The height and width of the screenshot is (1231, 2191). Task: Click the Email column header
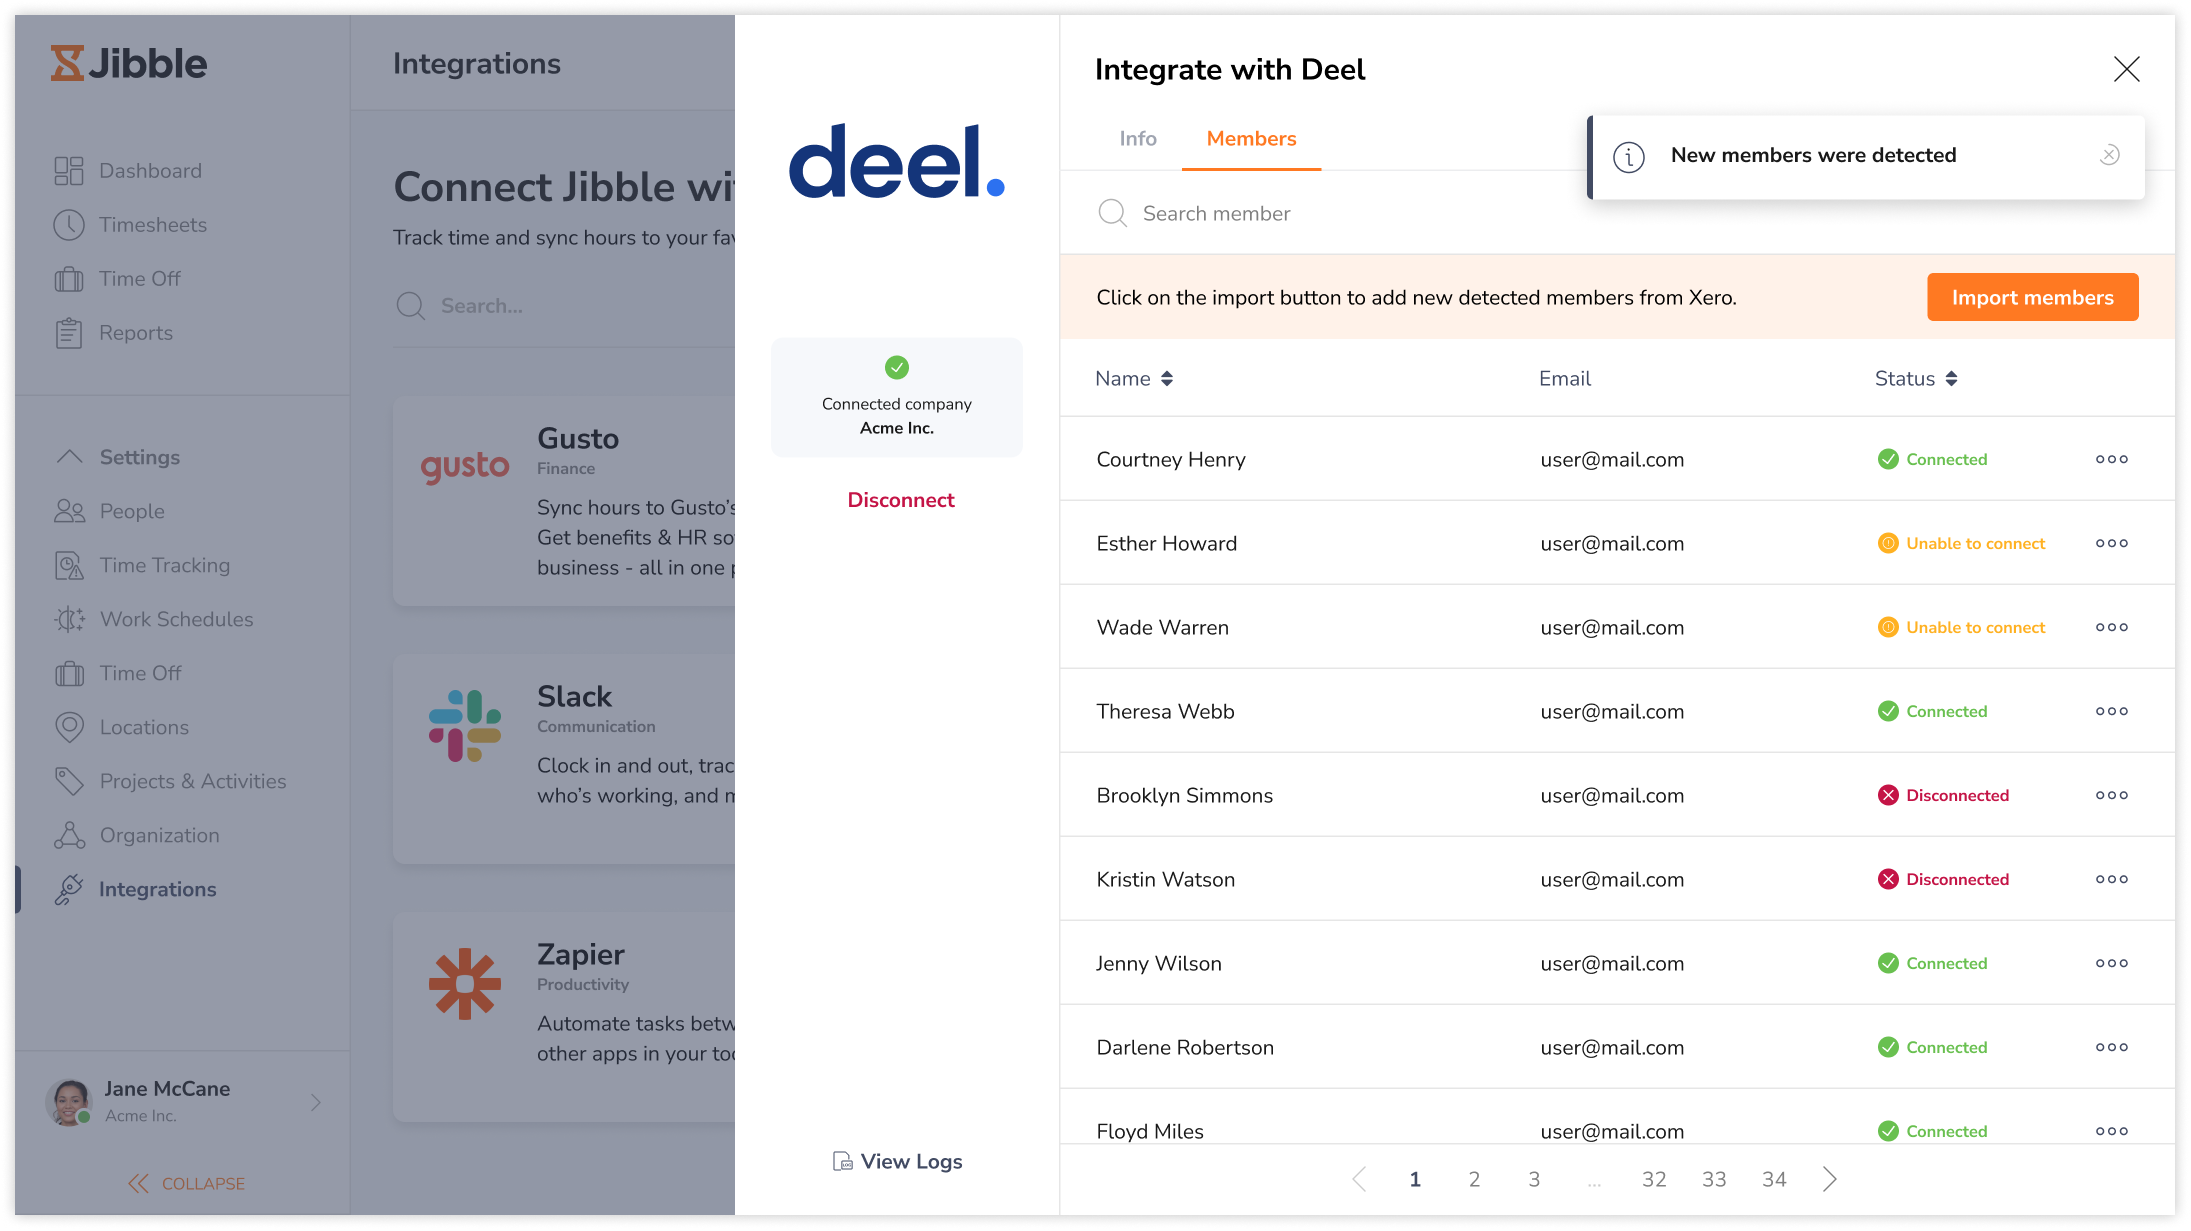(x=1565, y=379)
